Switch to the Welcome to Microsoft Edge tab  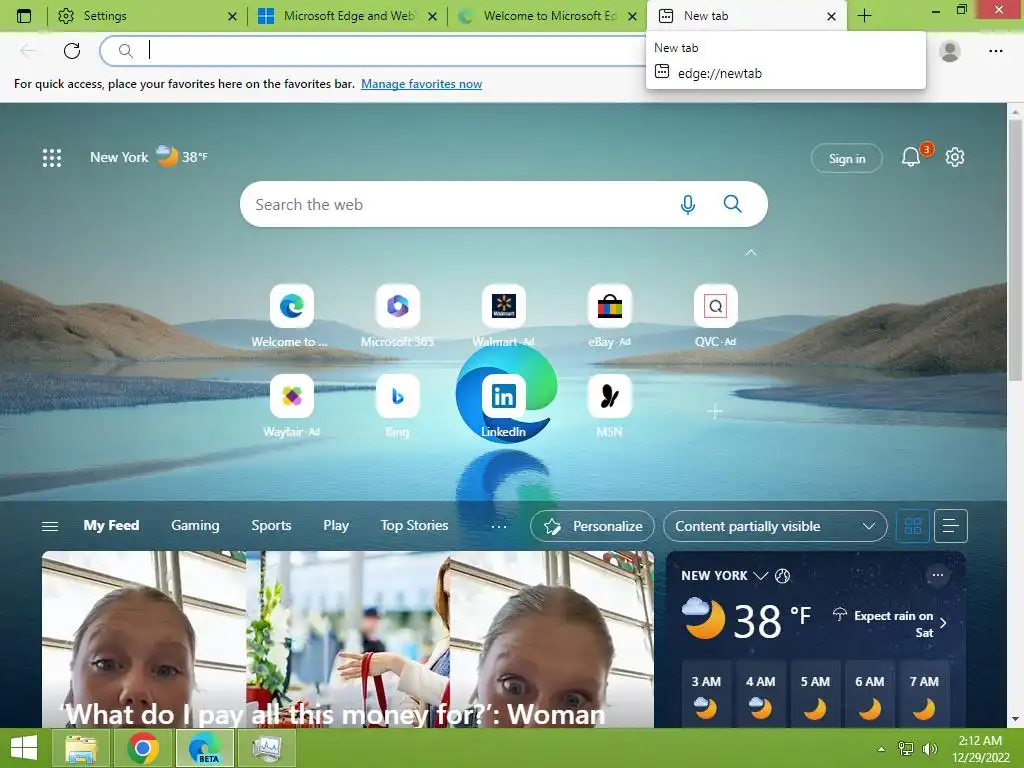[x=547, y=16]
